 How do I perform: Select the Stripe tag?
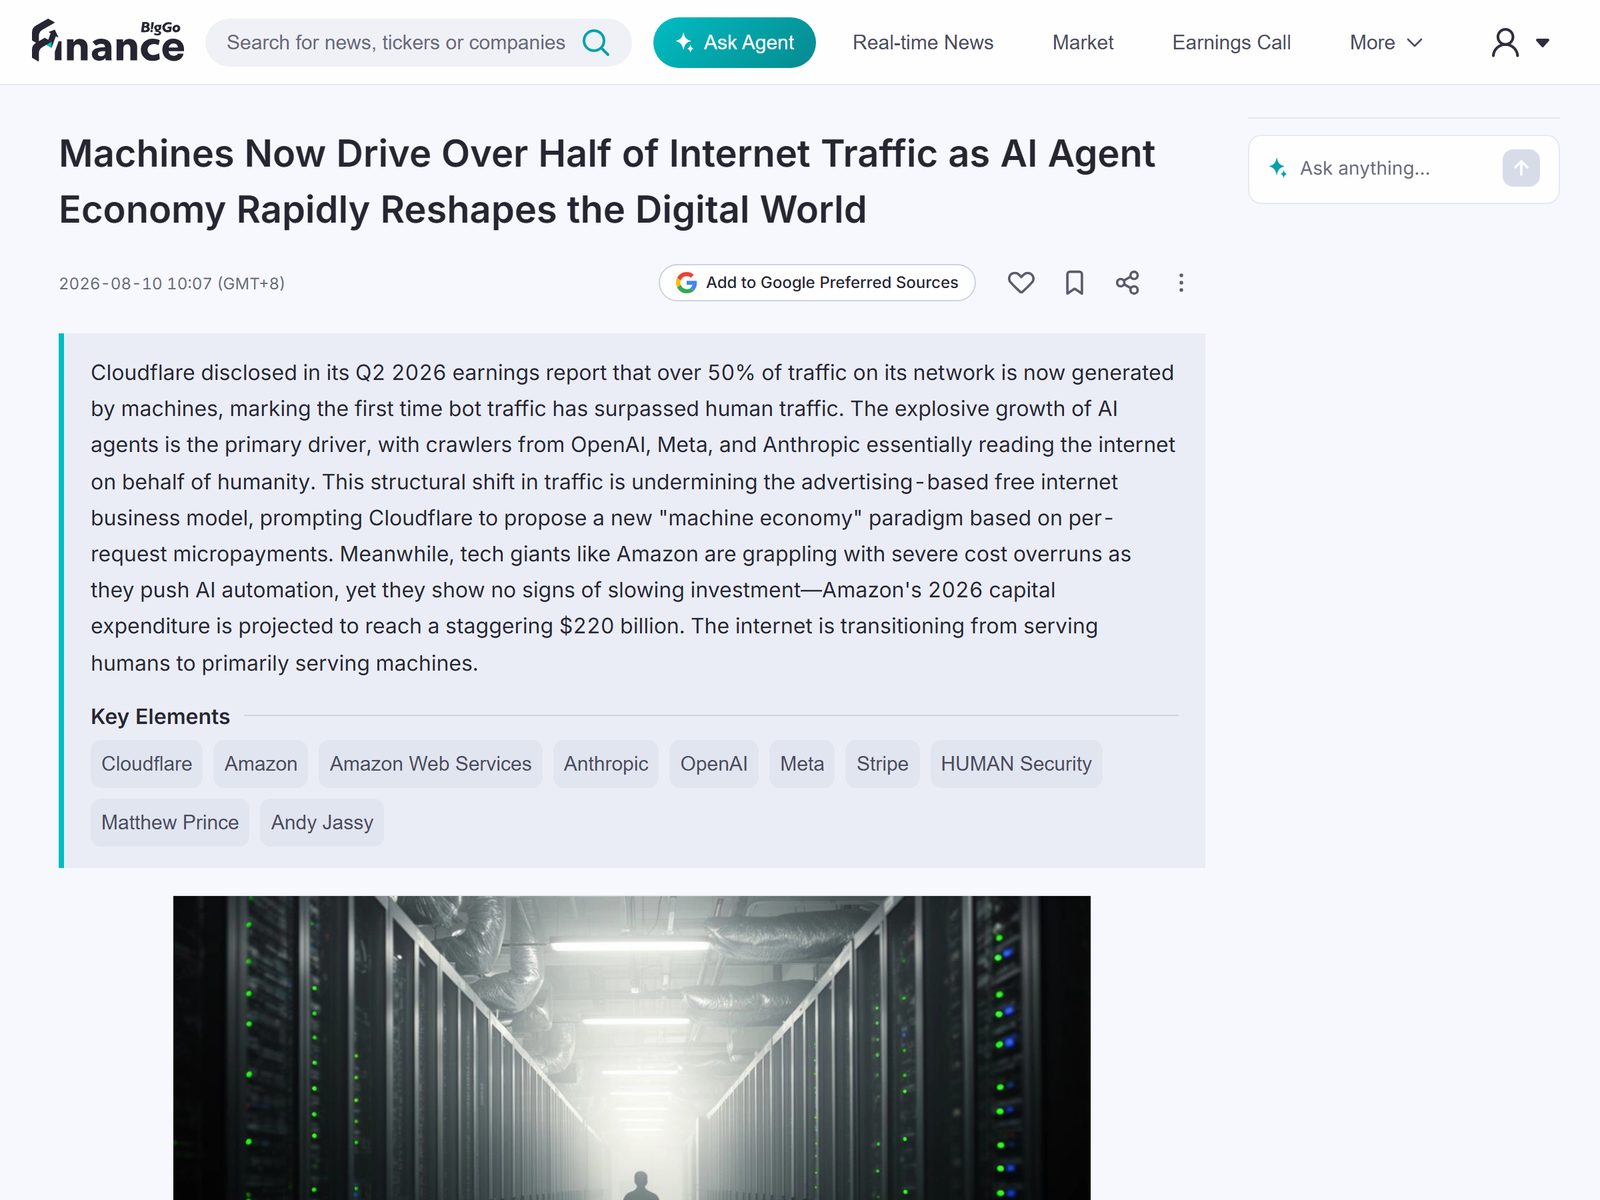(x=882, y=764)
